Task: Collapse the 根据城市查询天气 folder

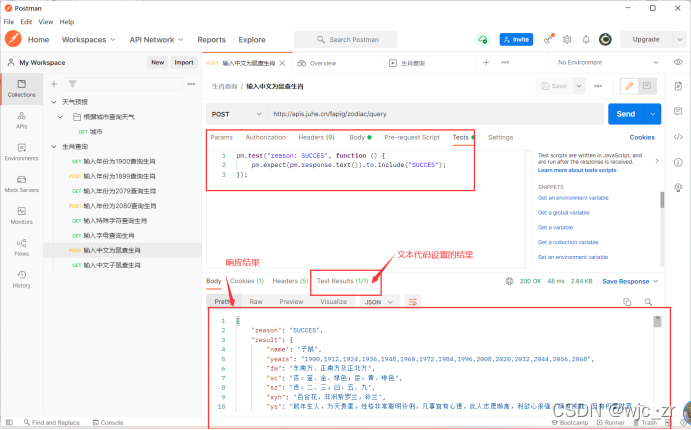Action: [x=60, y=117]
